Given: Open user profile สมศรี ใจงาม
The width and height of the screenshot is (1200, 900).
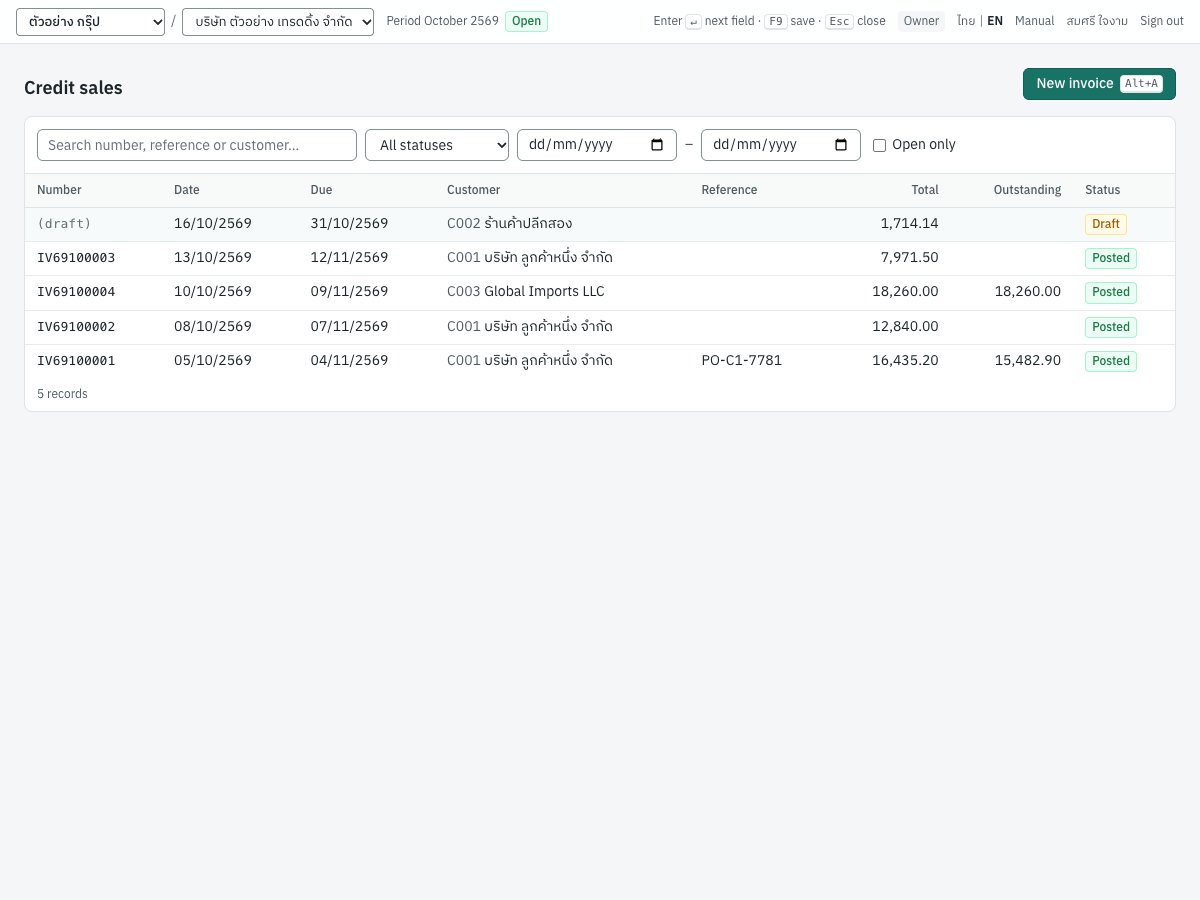Looking at the screenshot, I should (1097, 21).
